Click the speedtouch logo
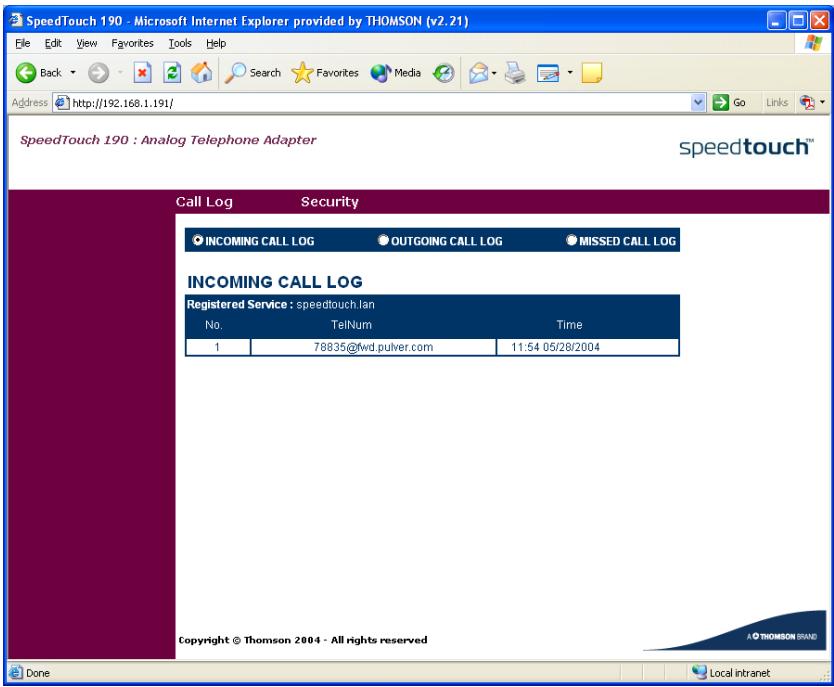Viewport: 834px width, 687px height. pos(746,147)
